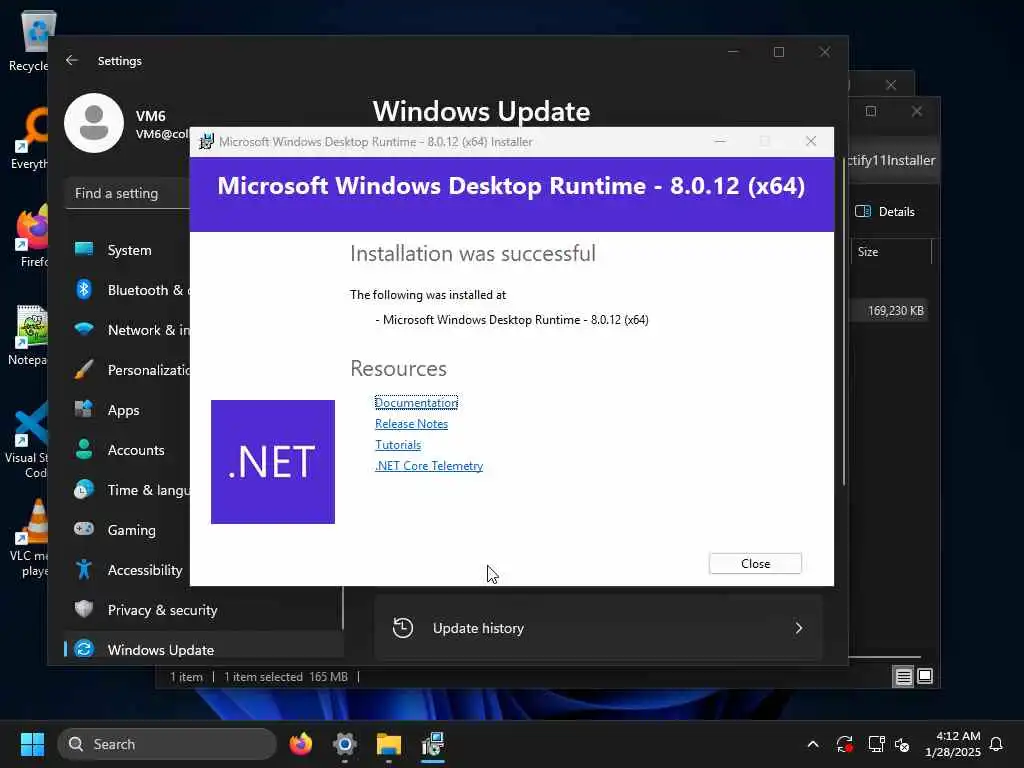This screenshot has height=768, width=1024.
Task: Open the VLC media player desktop shortcut
Action: tap(29, 539)
